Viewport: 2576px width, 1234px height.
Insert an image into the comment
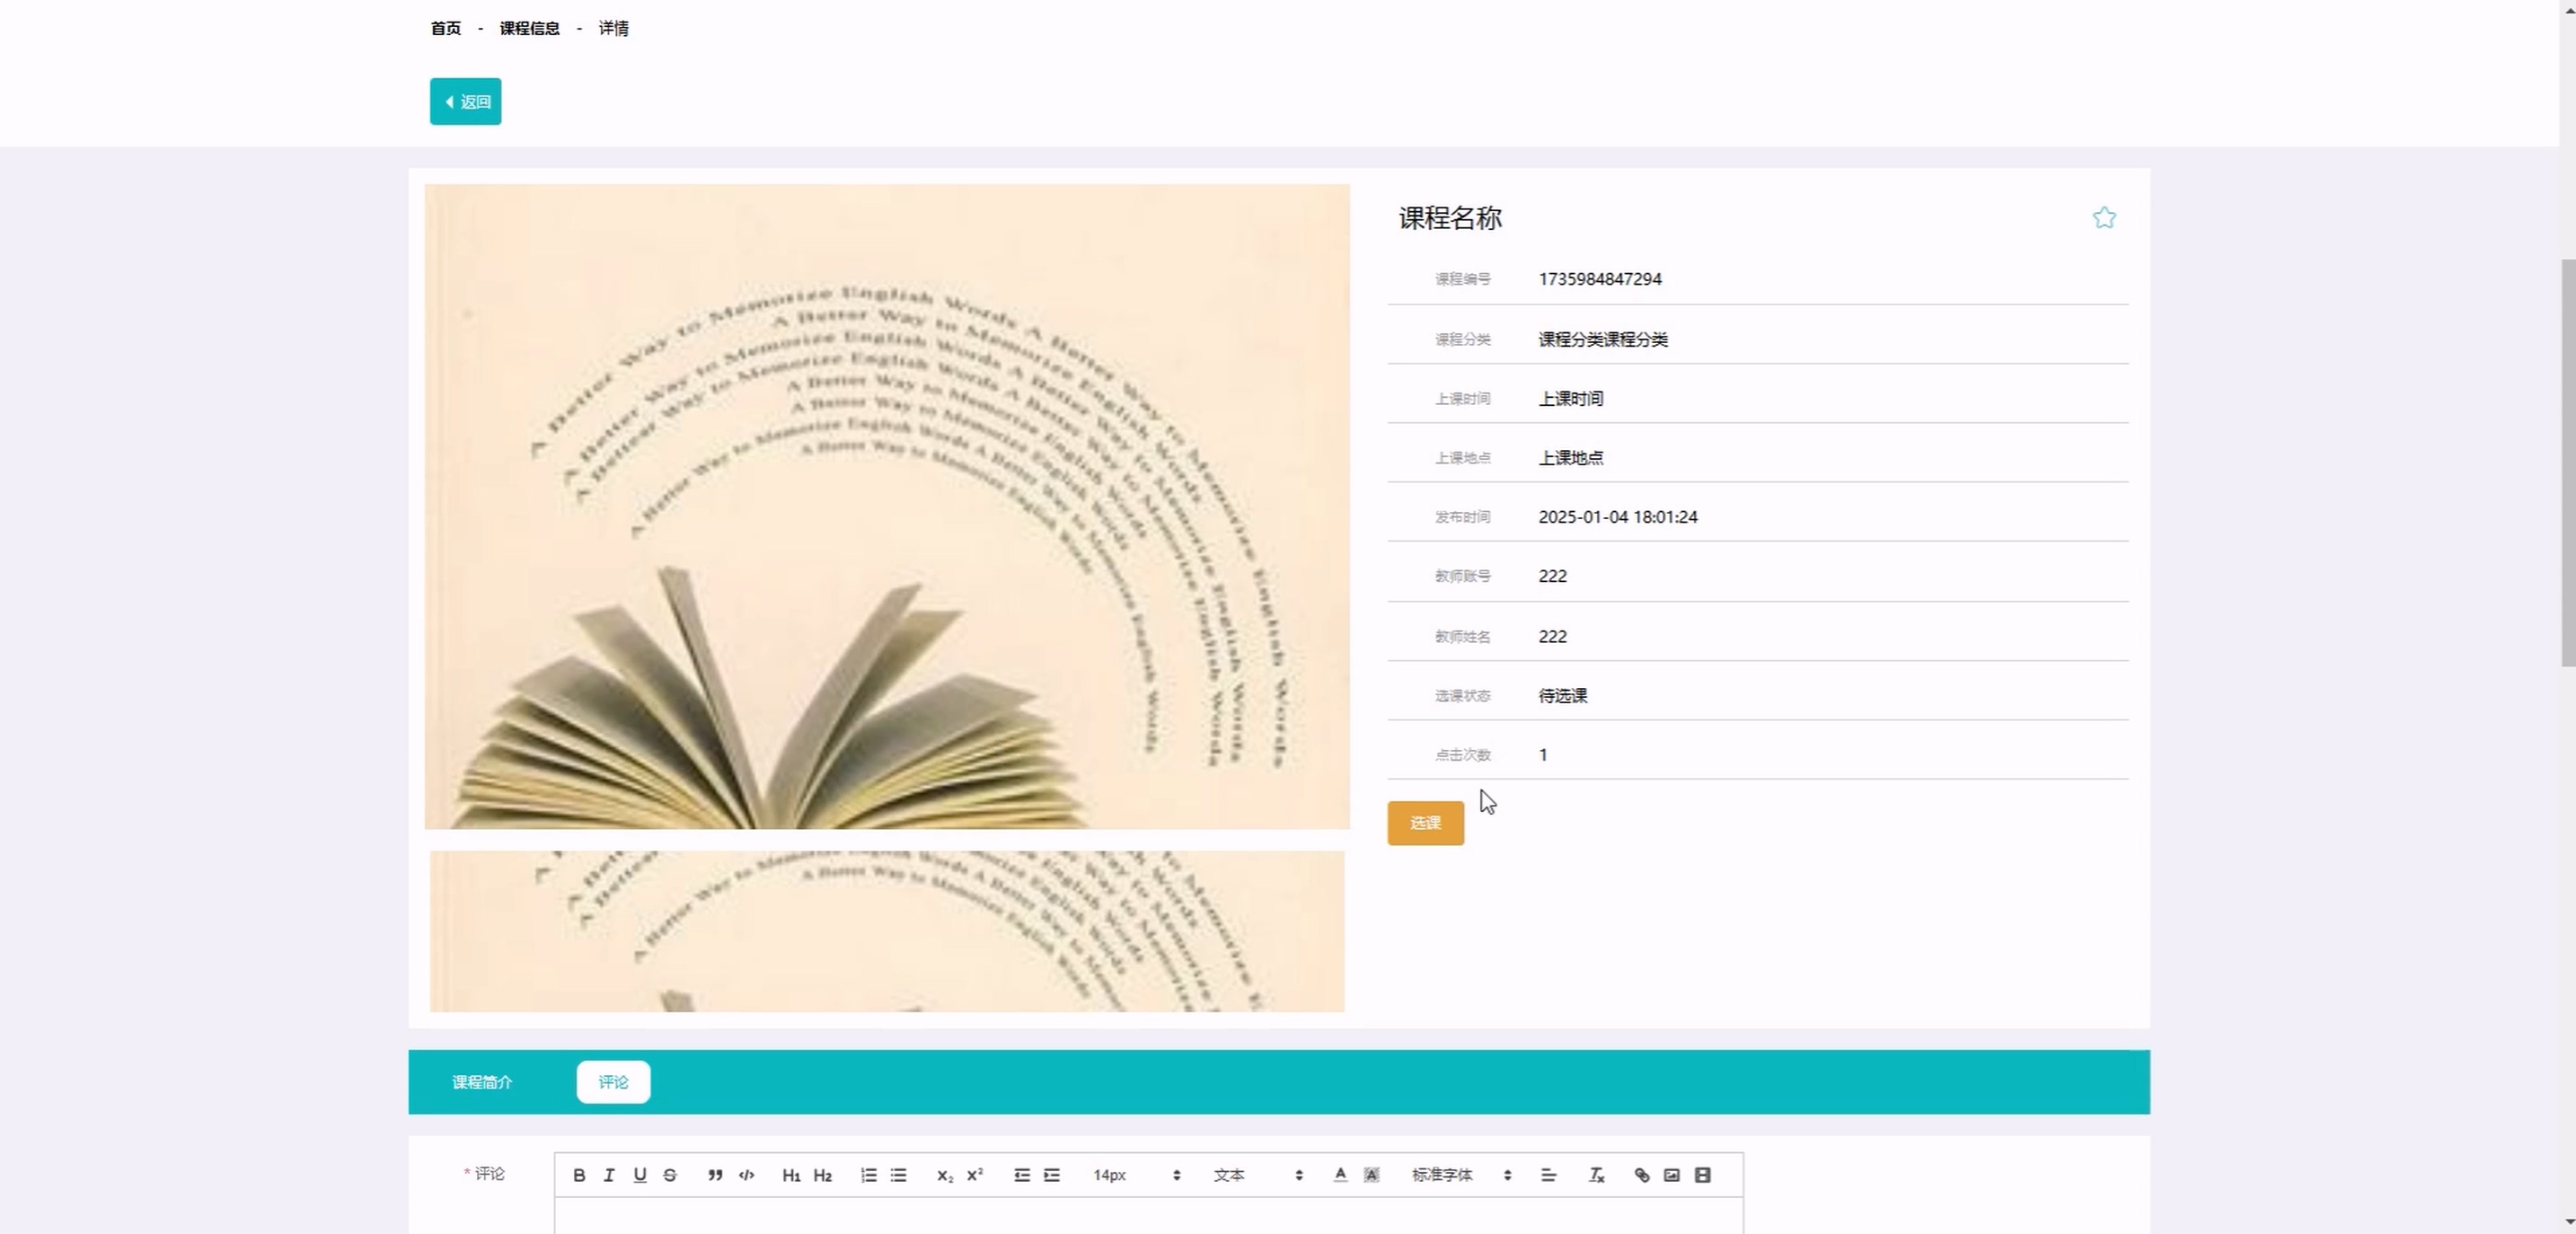point(1672,1175)
